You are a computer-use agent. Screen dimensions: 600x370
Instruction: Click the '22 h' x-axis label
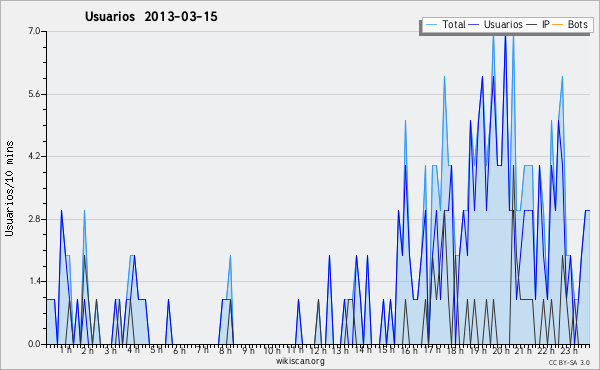(546, 350)
